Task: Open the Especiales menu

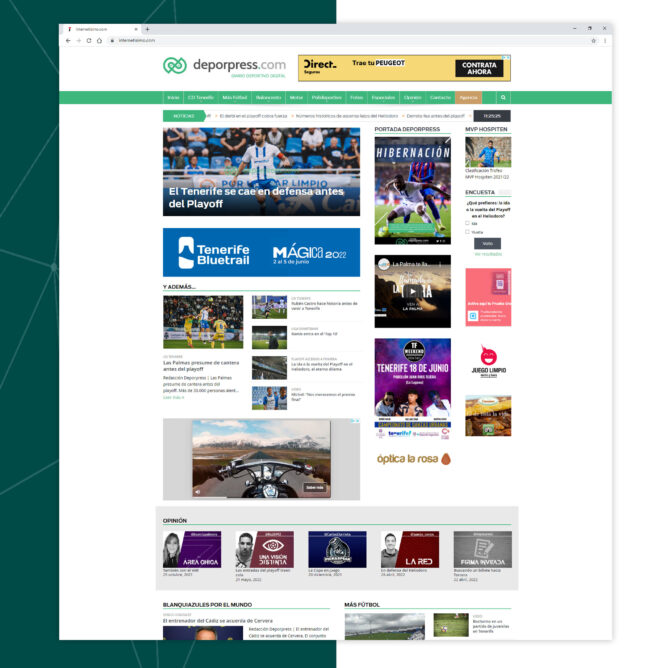Action: tap(383, 98)
